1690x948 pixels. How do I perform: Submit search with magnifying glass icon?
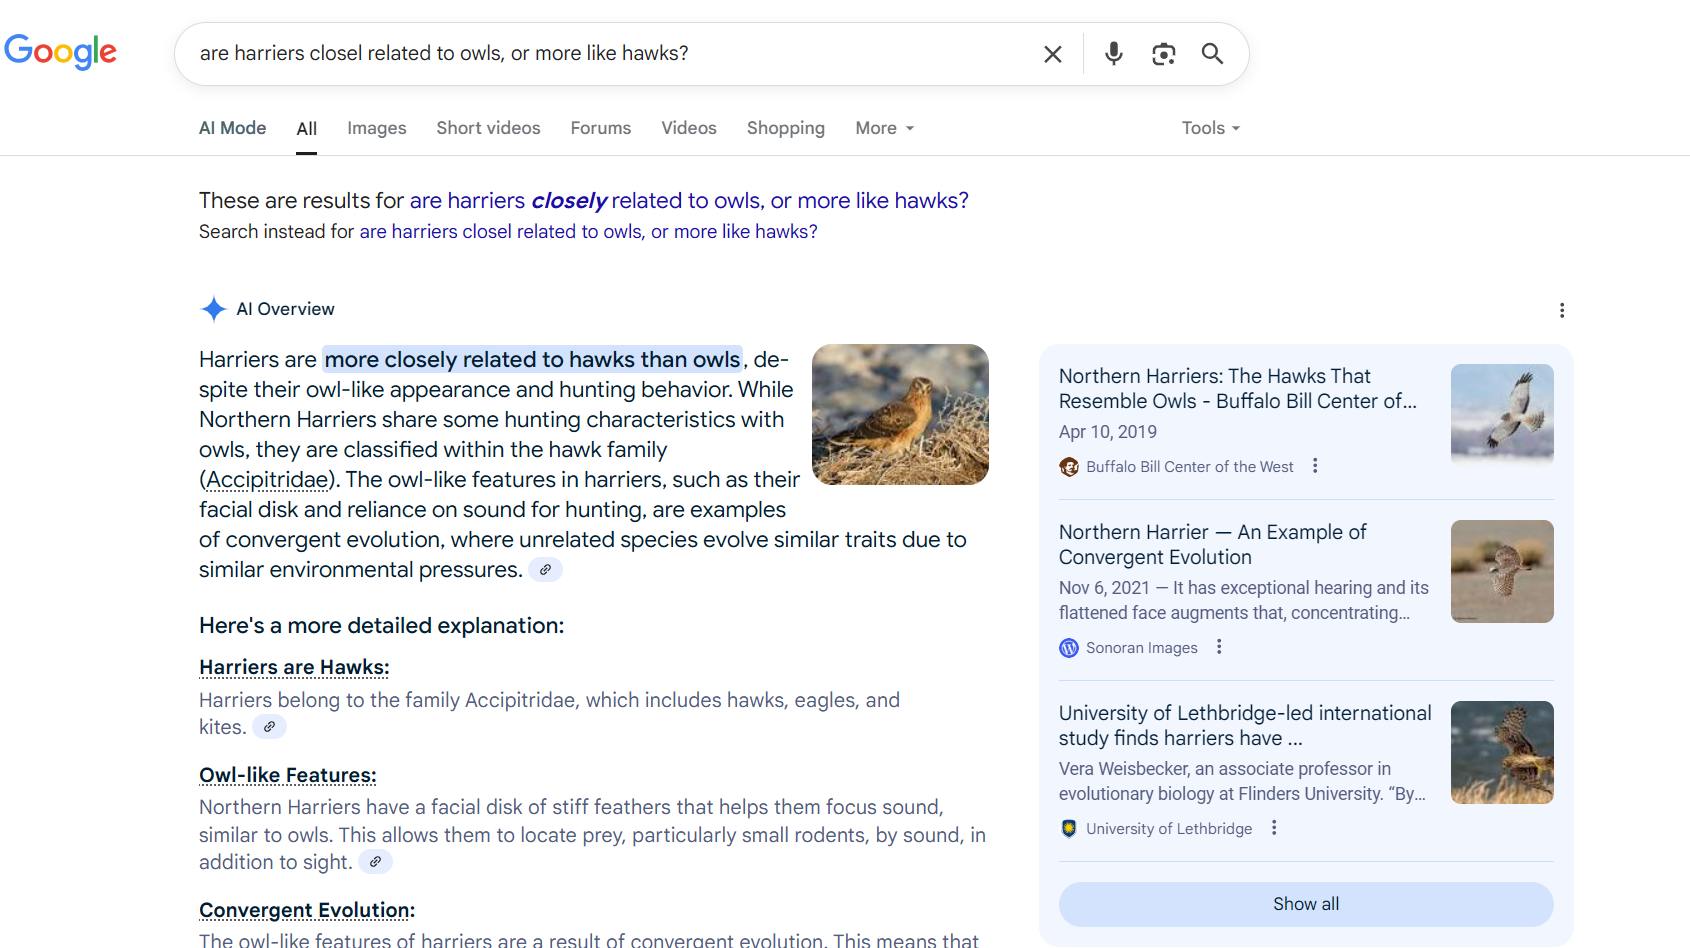coord(1212,54)
